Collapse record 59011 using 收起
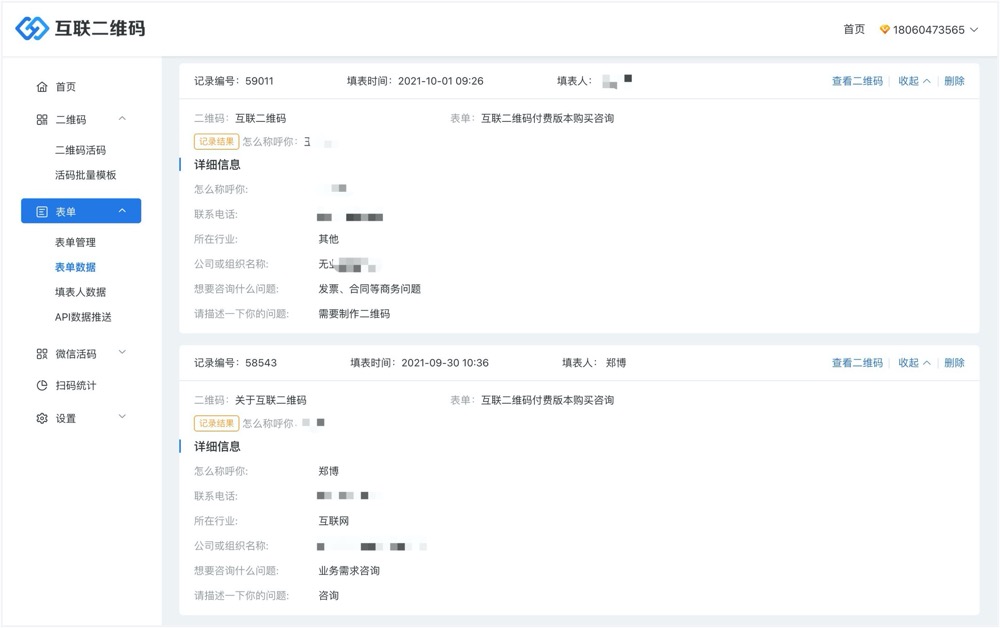 913,81
